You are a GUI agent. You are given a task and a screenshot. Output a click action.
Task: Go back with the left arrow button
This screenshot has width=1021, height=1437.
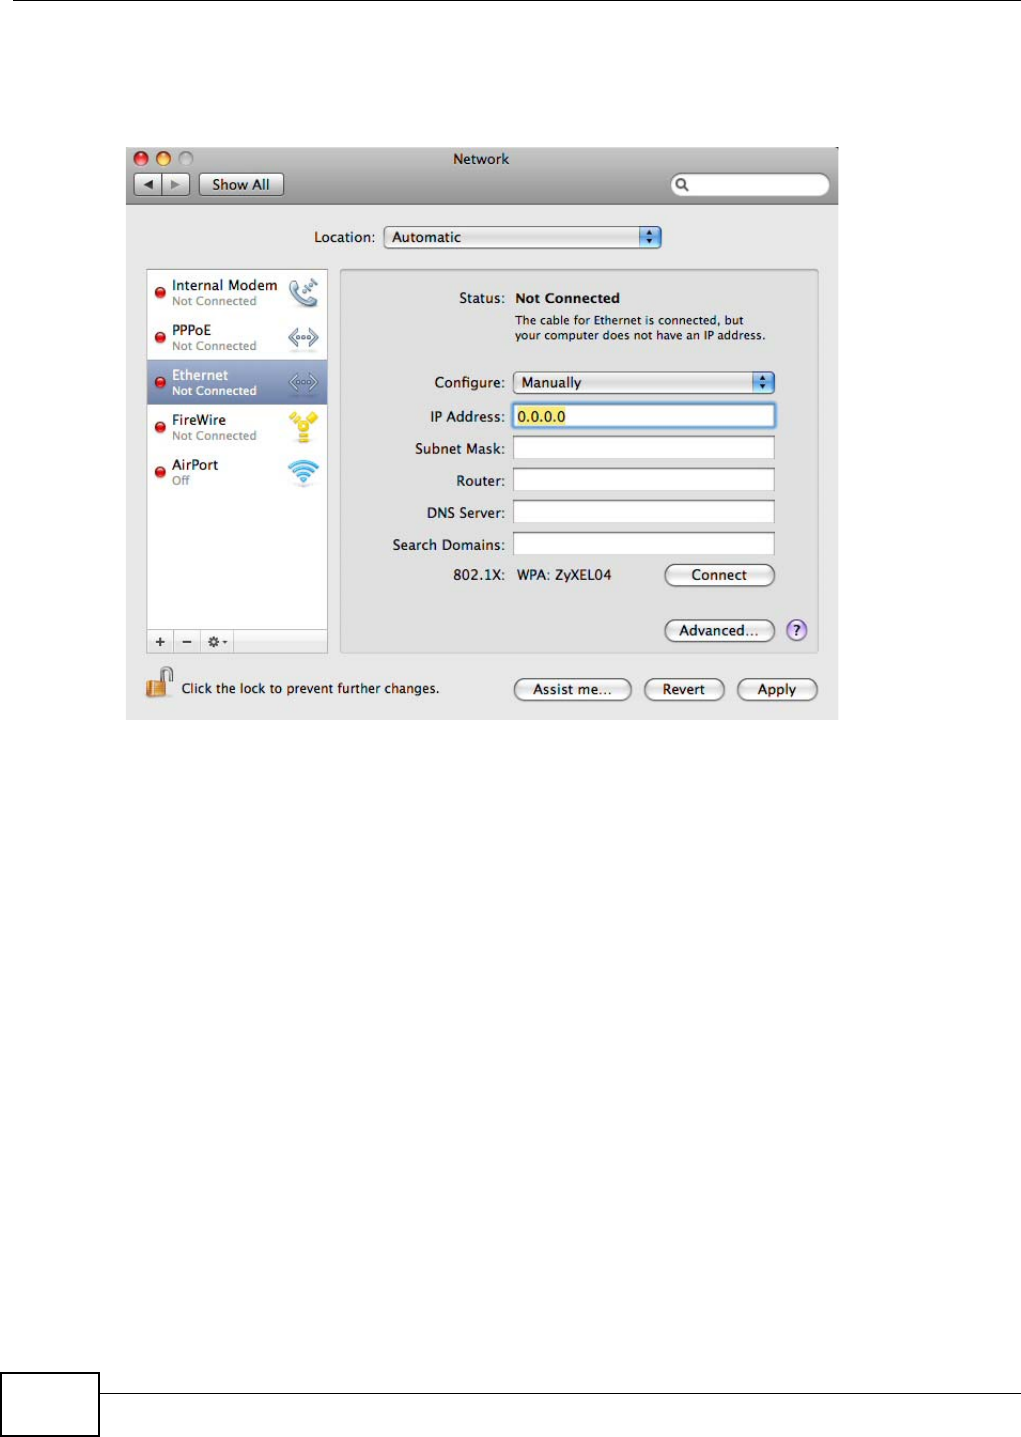tap(148, 185)
